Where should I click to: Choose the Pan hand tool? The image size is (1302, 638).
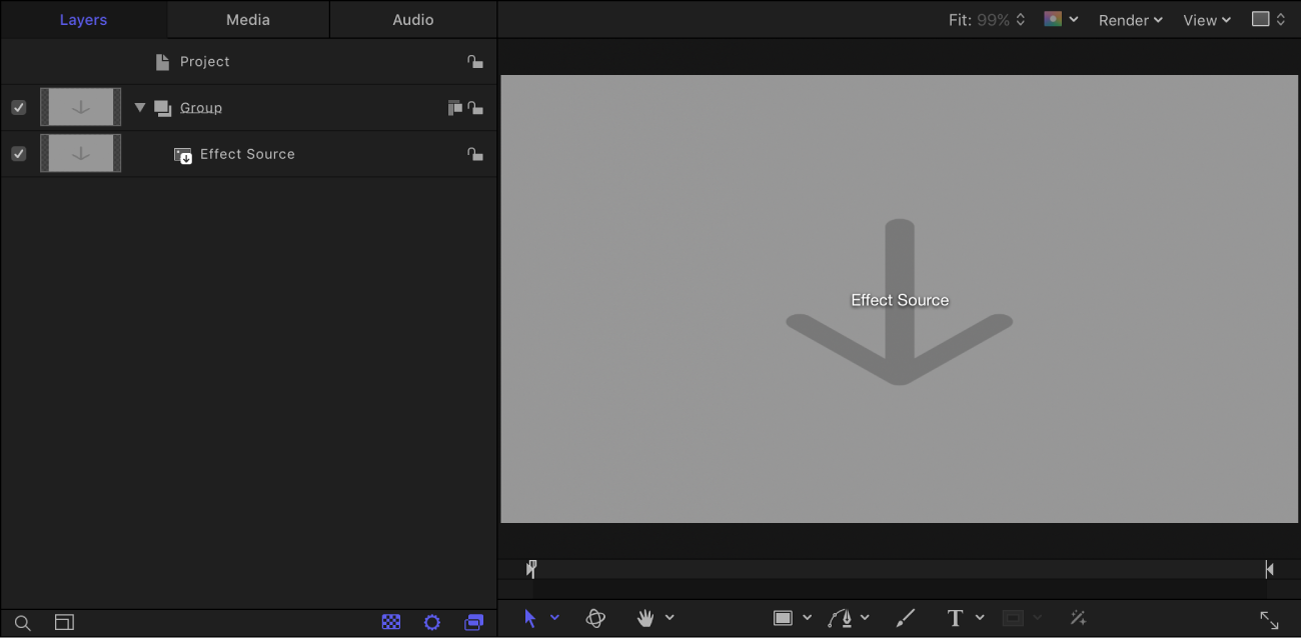tap(646, 617)
